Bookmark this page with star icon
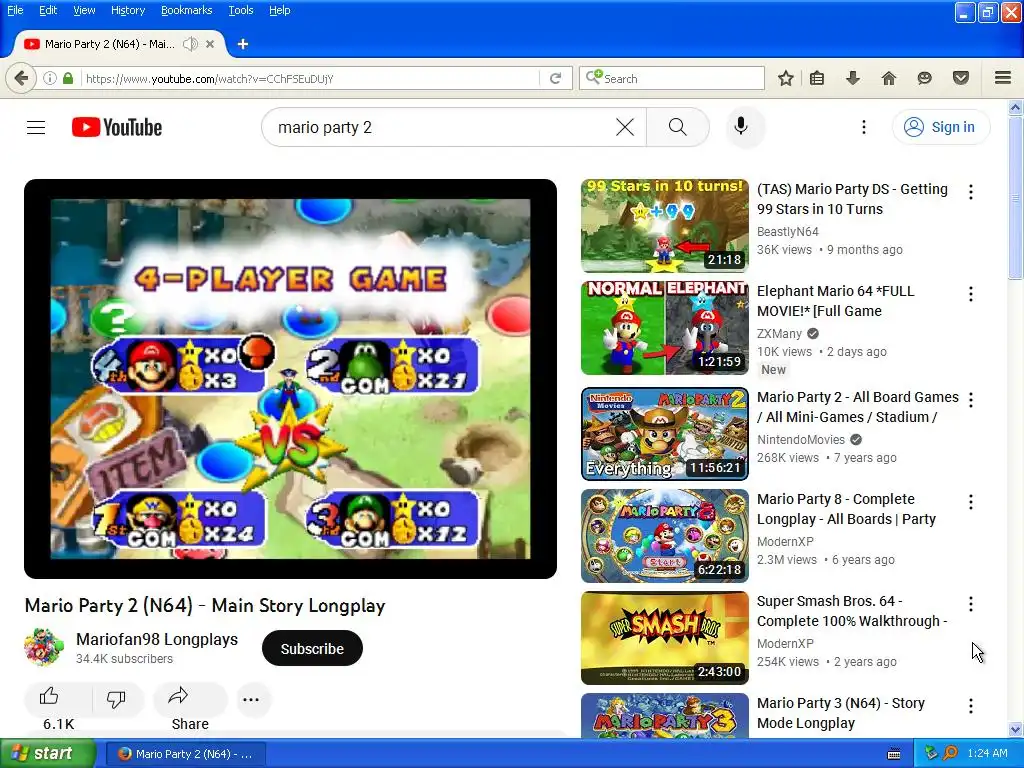 786,78
